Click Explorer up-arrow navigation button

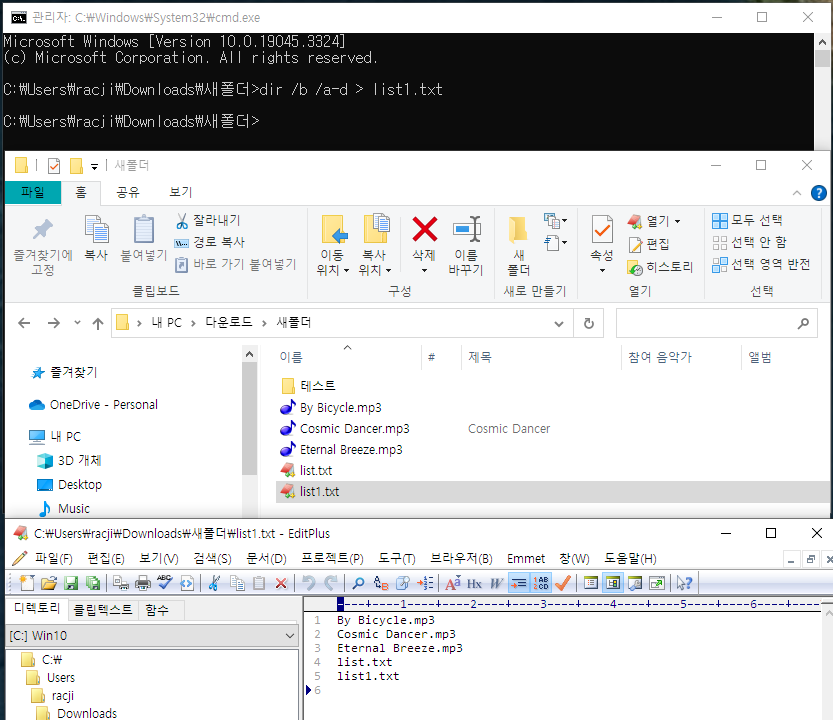pyautogui.click(x=98, y=323)
